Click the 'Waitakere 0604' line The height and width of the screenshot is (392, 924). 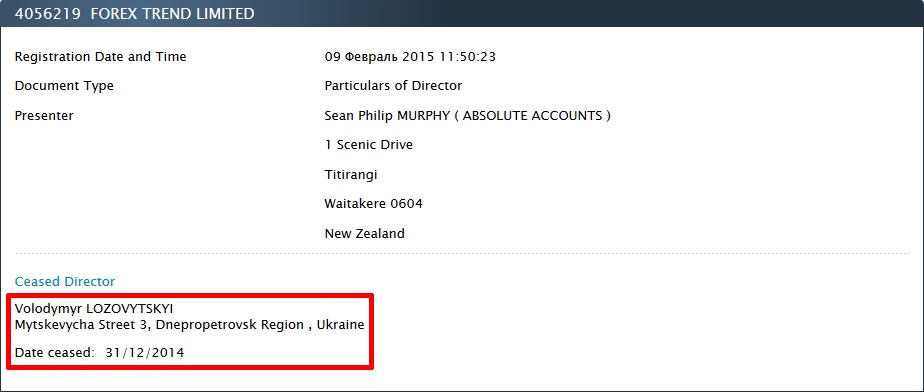(373, 204)
